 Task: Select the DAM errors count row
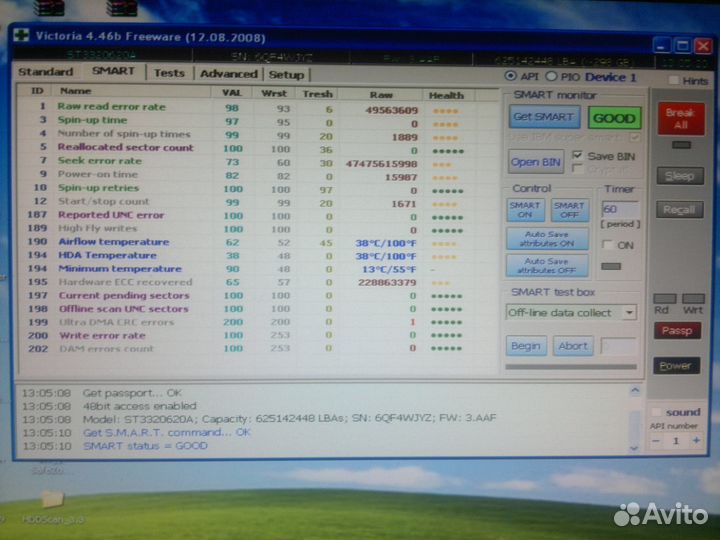257,349
